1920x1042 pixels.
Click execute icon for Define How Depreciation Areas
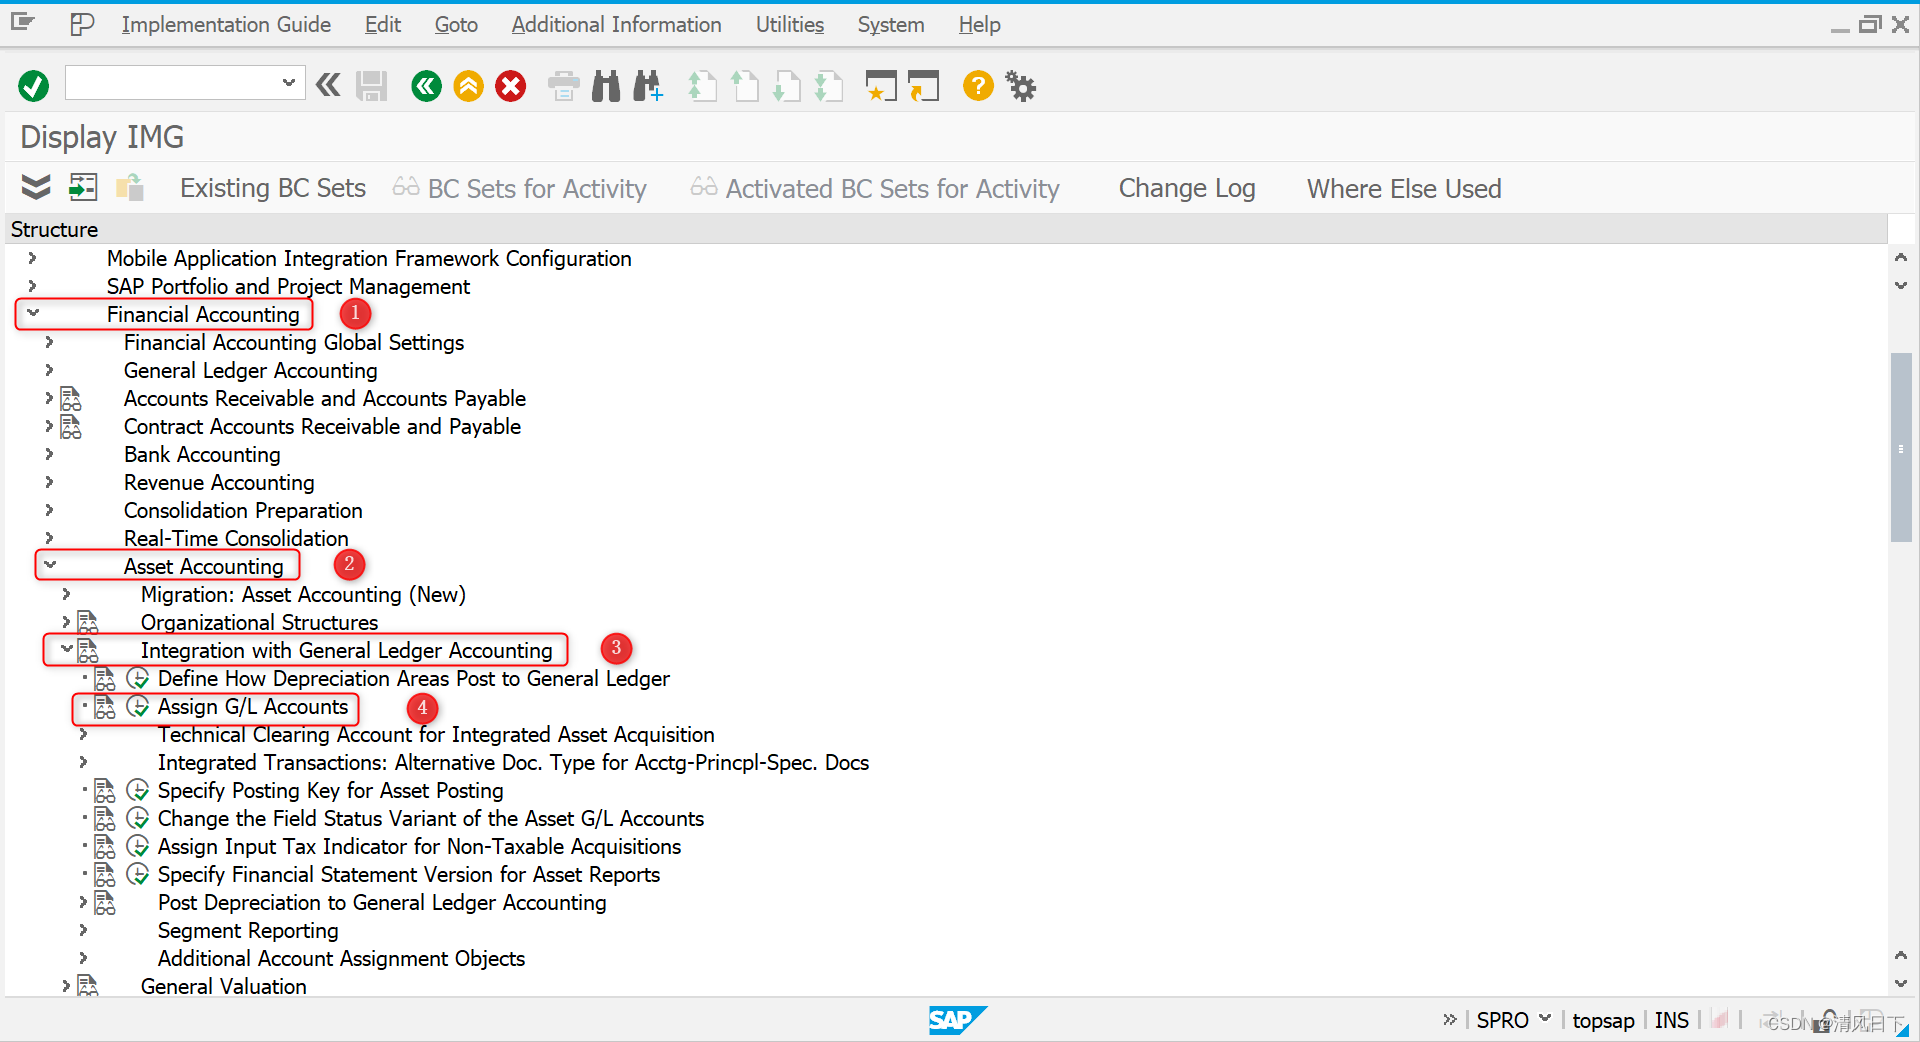pos(138,678)
